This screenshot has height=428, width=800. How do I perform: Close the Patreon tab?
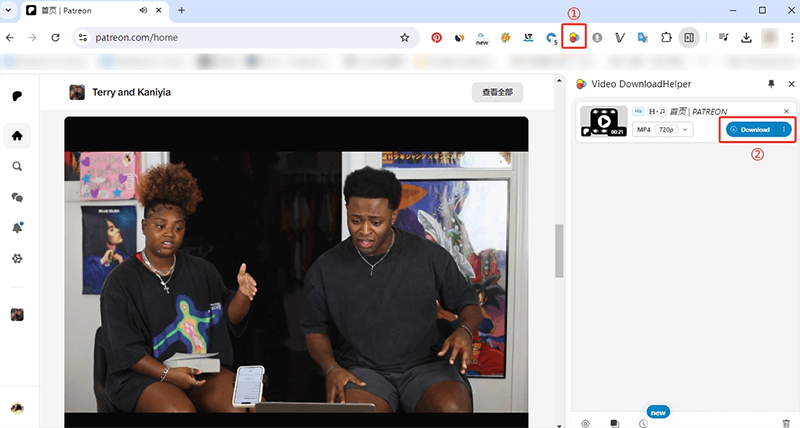[159, 10]
